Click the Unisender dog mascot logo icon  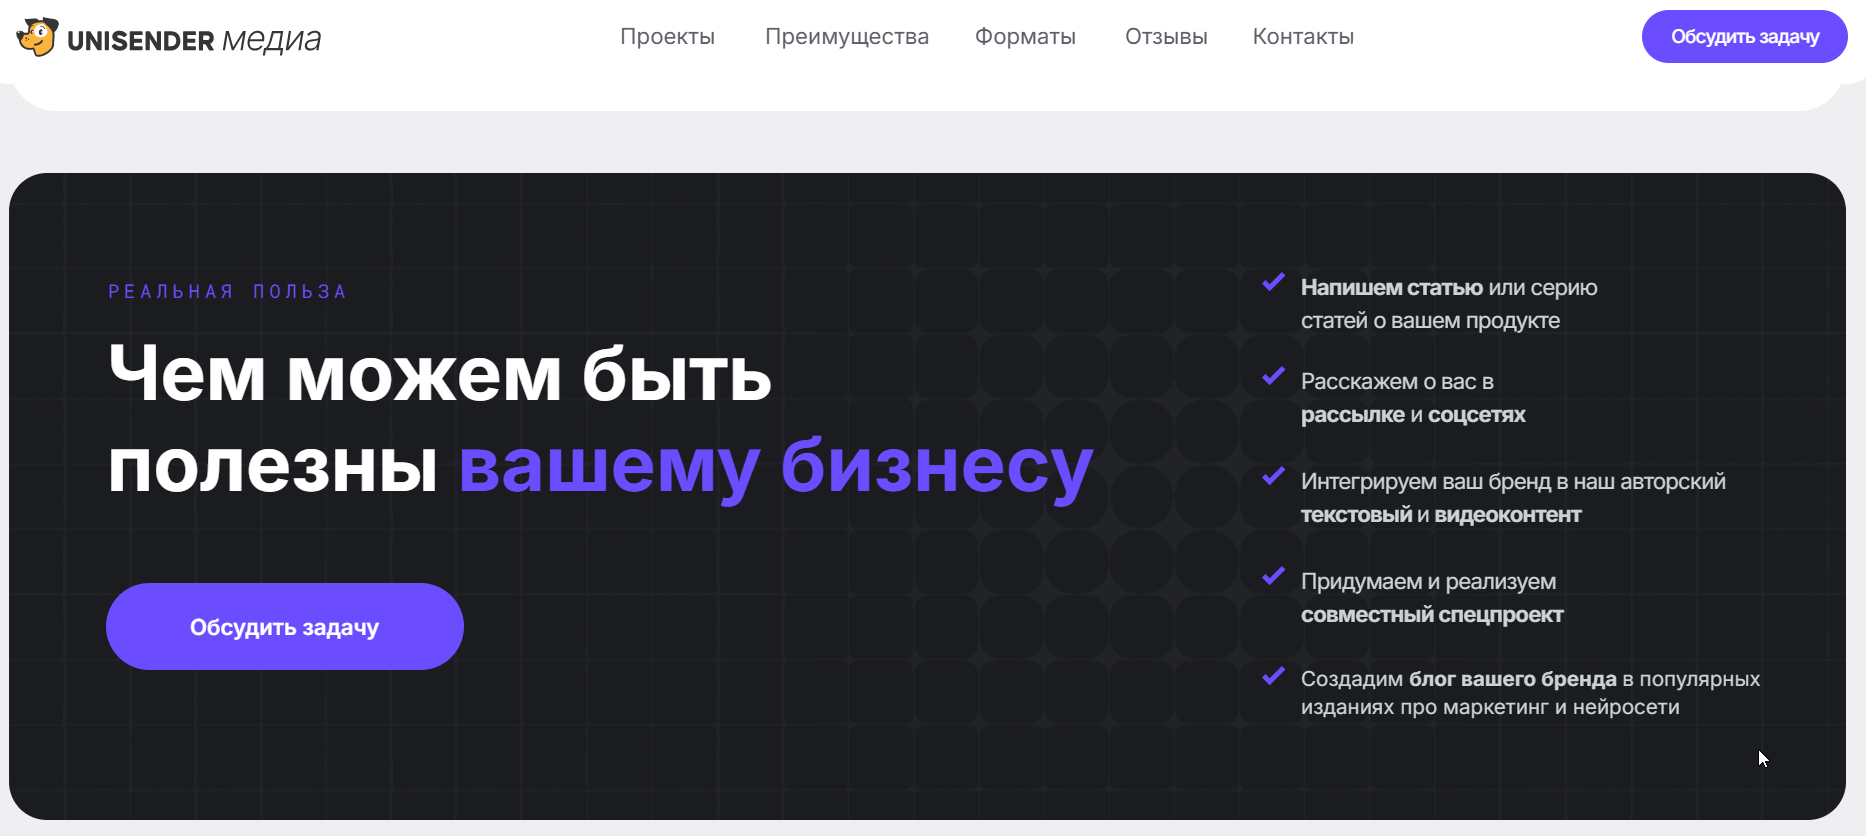coord(38,37)
